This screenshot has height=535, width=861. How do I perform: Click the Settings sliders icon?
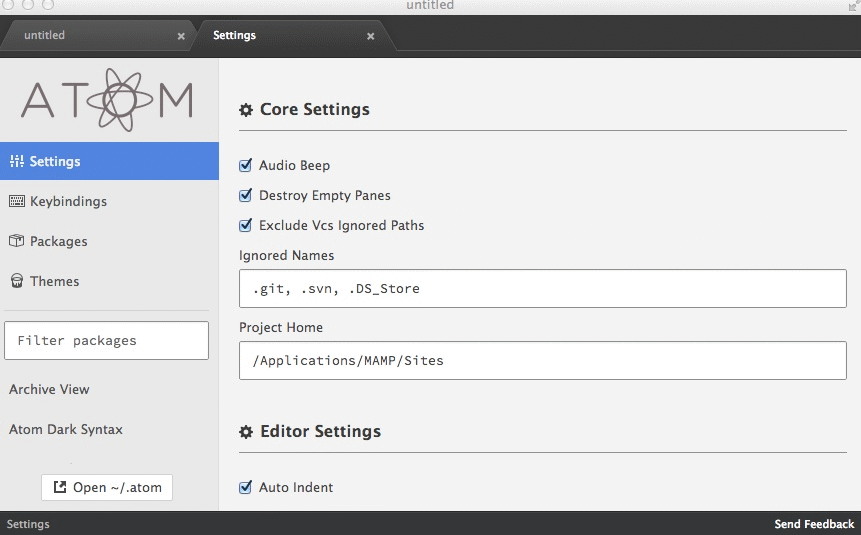[16, 161]
